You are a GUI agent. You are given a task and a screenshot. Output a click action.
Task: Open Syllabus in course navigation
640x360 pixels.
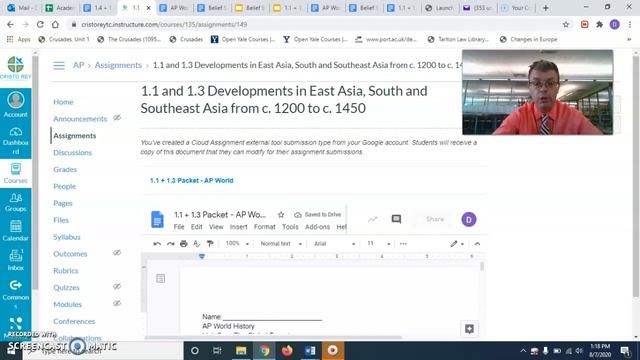tap(67, 237)
